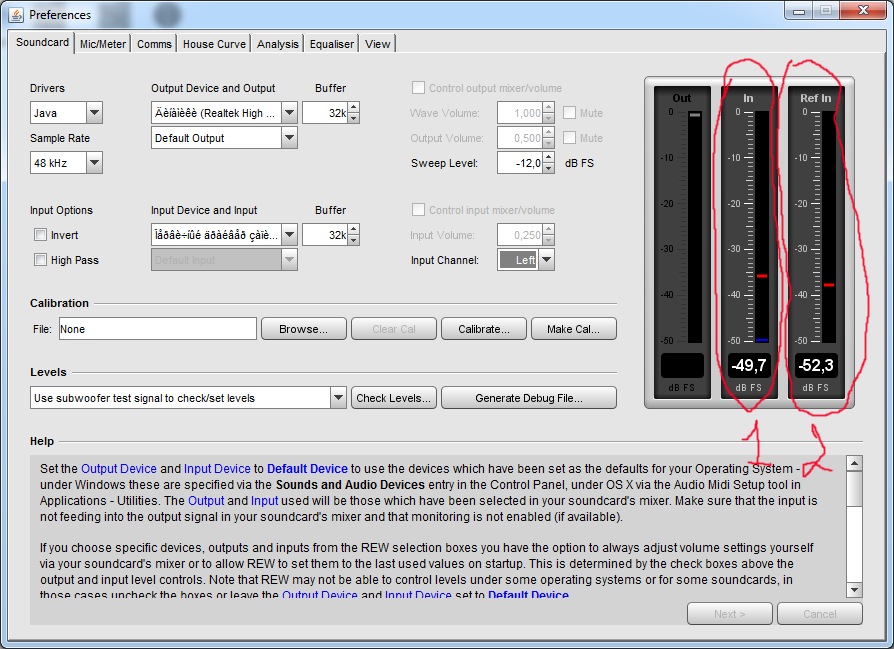The width and height of the screenshot is (894, 649).
Task: Click the Output Device help link
Action: [119, 469]
